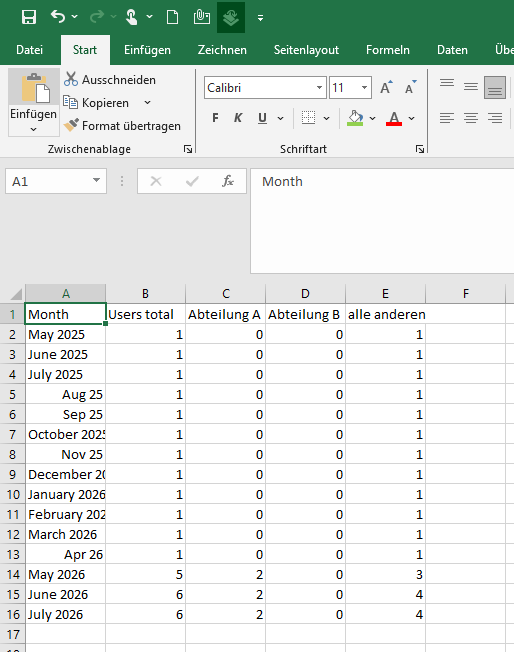
Task: Open Zwischenablage dialog launcher
Action: [x=188, y=149]
